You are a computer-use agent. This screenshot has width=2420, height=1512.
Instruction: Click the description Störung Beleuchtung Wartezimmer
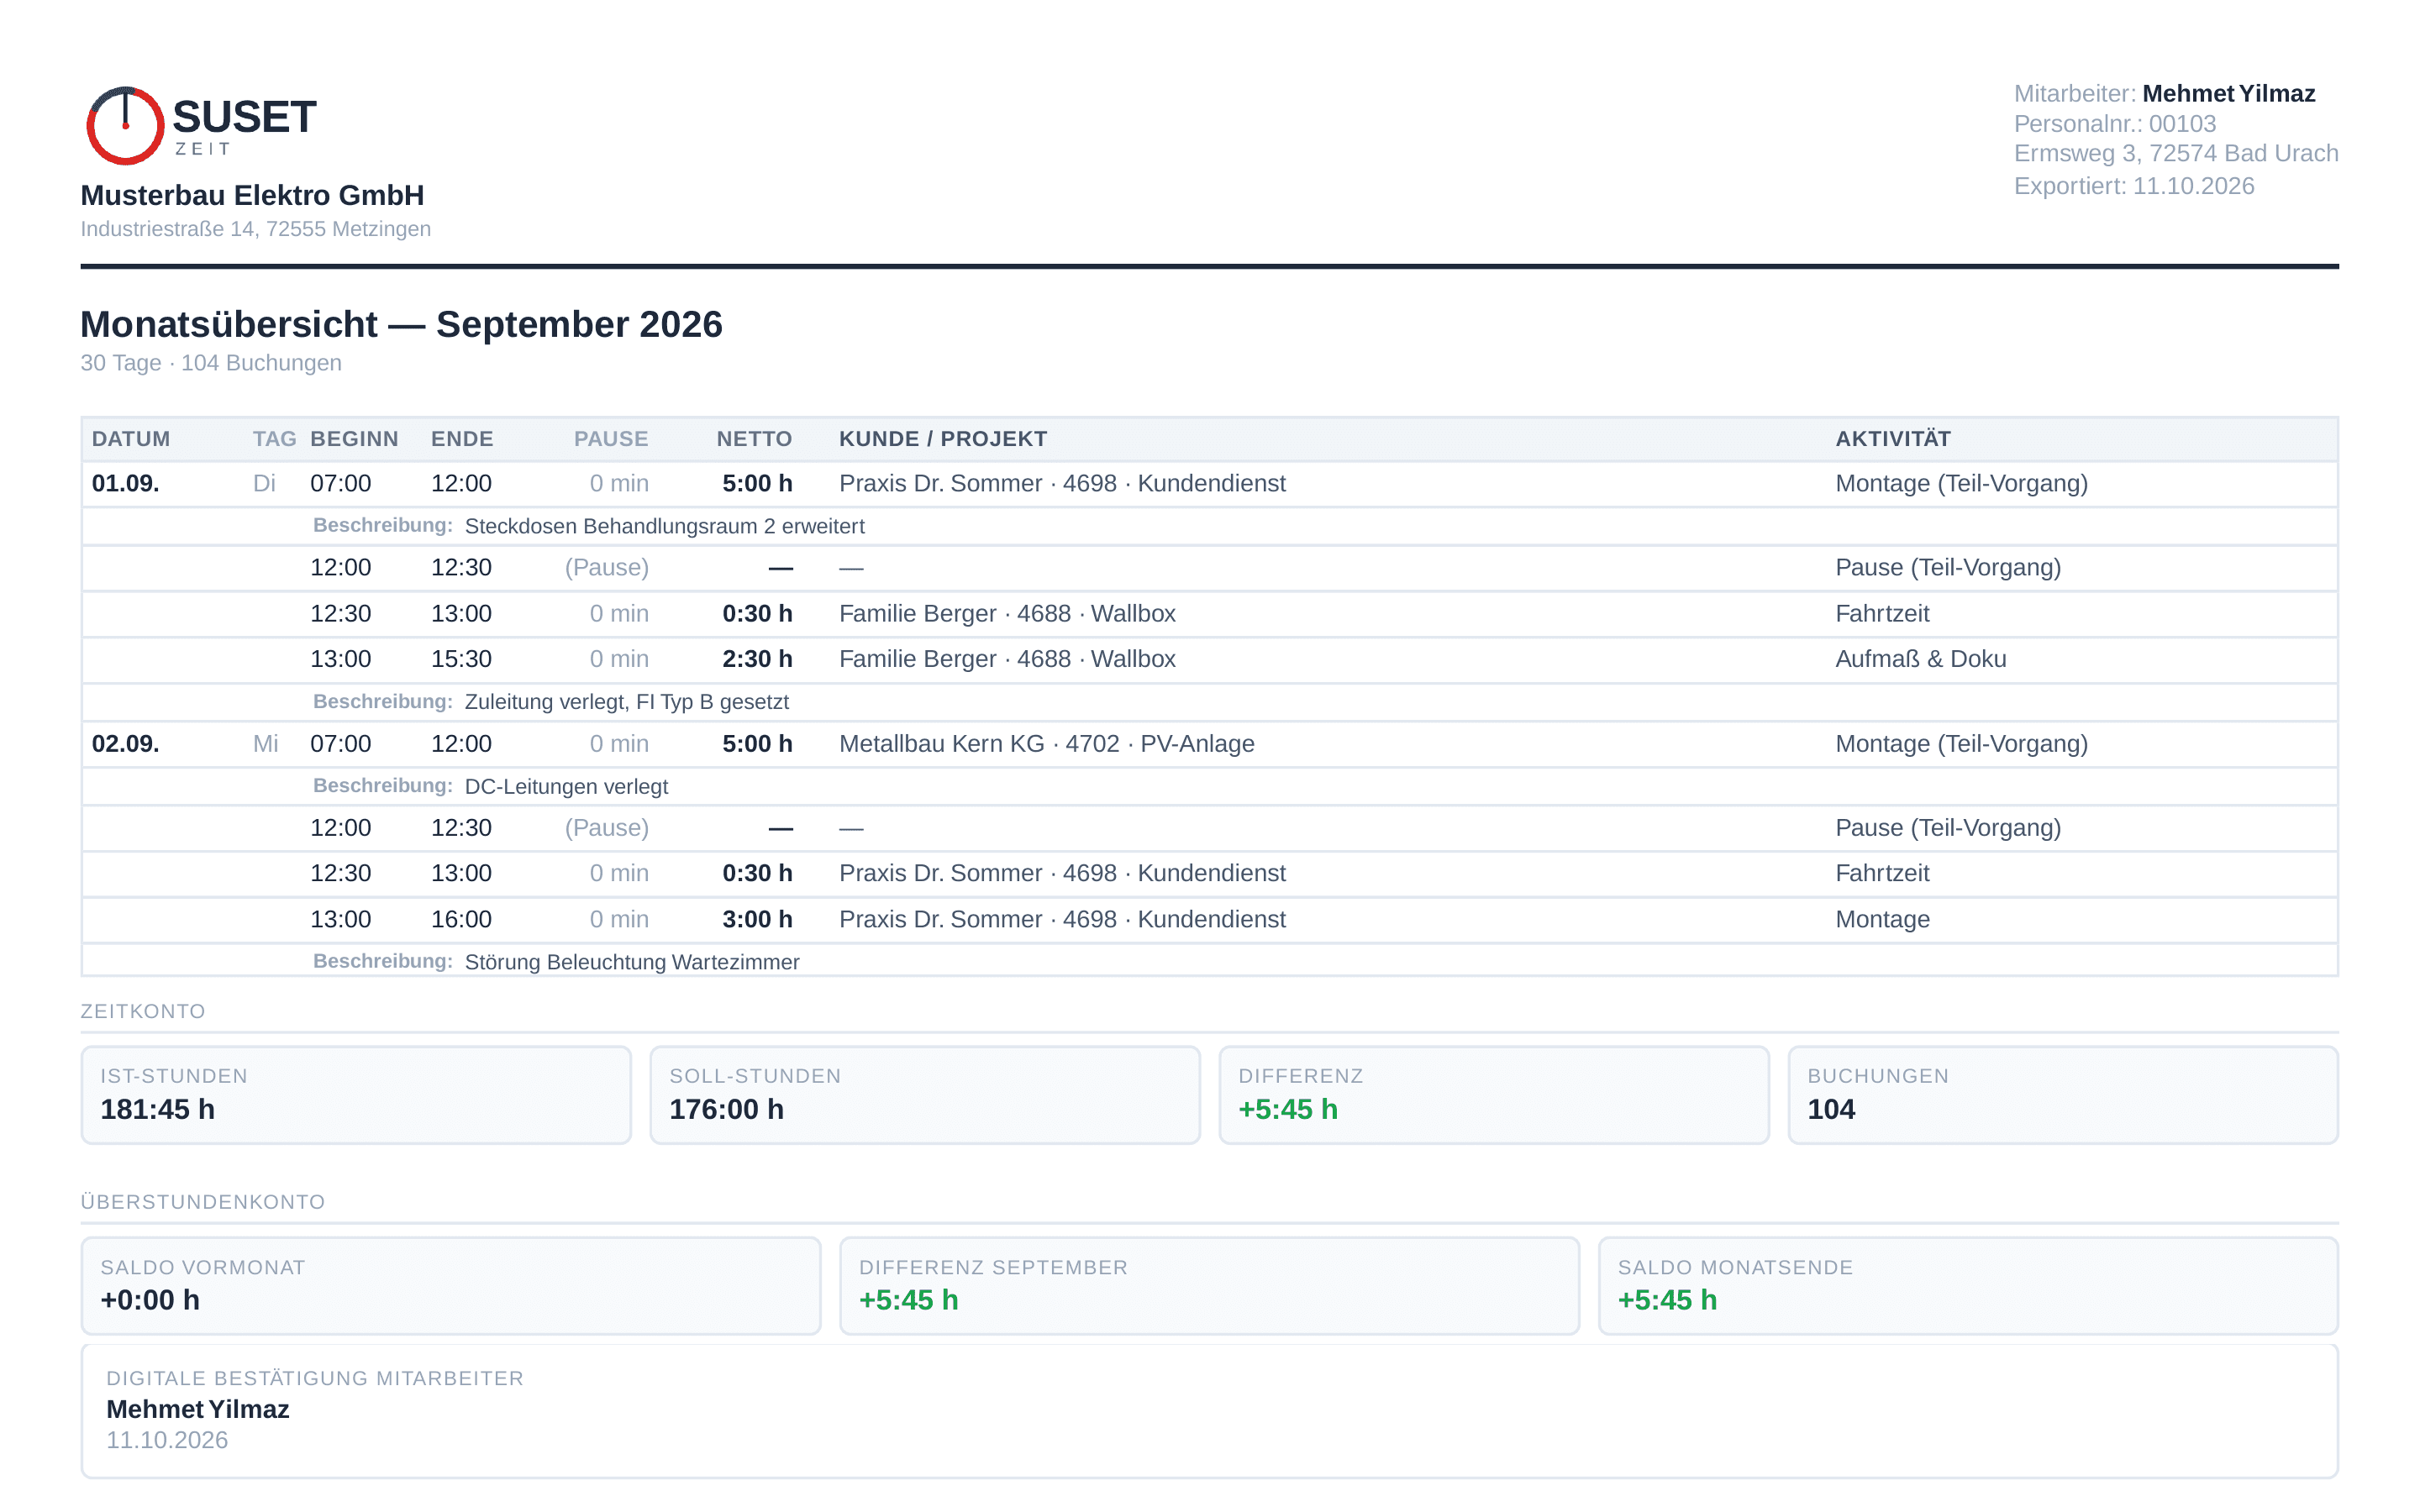coord(632,962)
